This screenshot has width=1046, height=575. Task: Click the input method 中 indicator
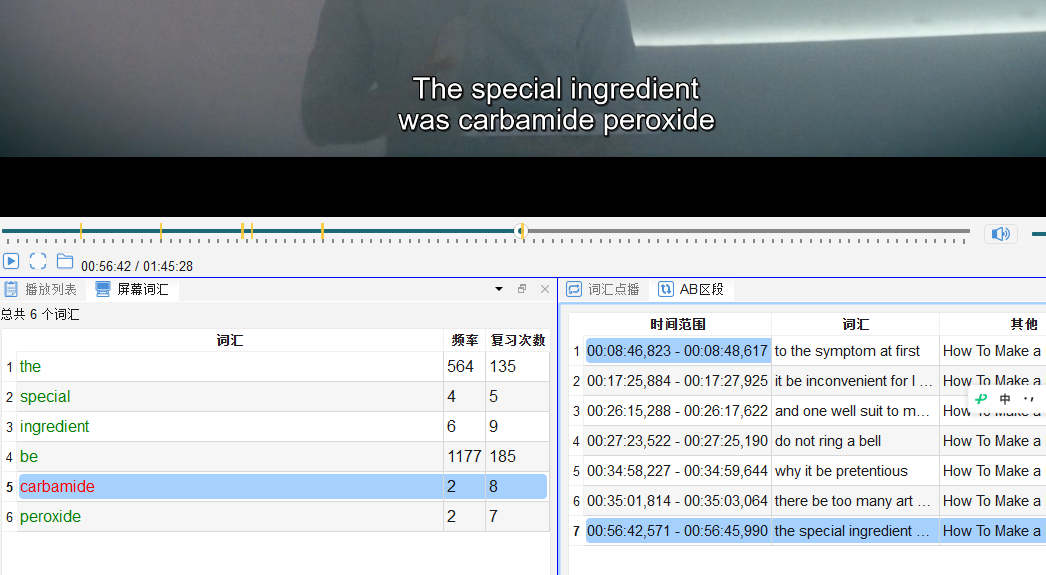point(1005,399)
